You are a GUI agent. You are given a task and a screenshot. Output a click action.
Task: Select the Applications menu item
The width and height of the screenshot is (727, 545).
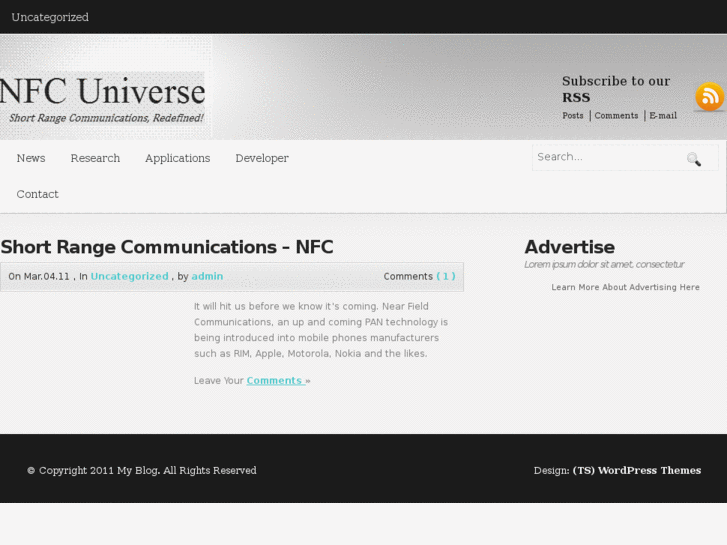tap(178, 159)
